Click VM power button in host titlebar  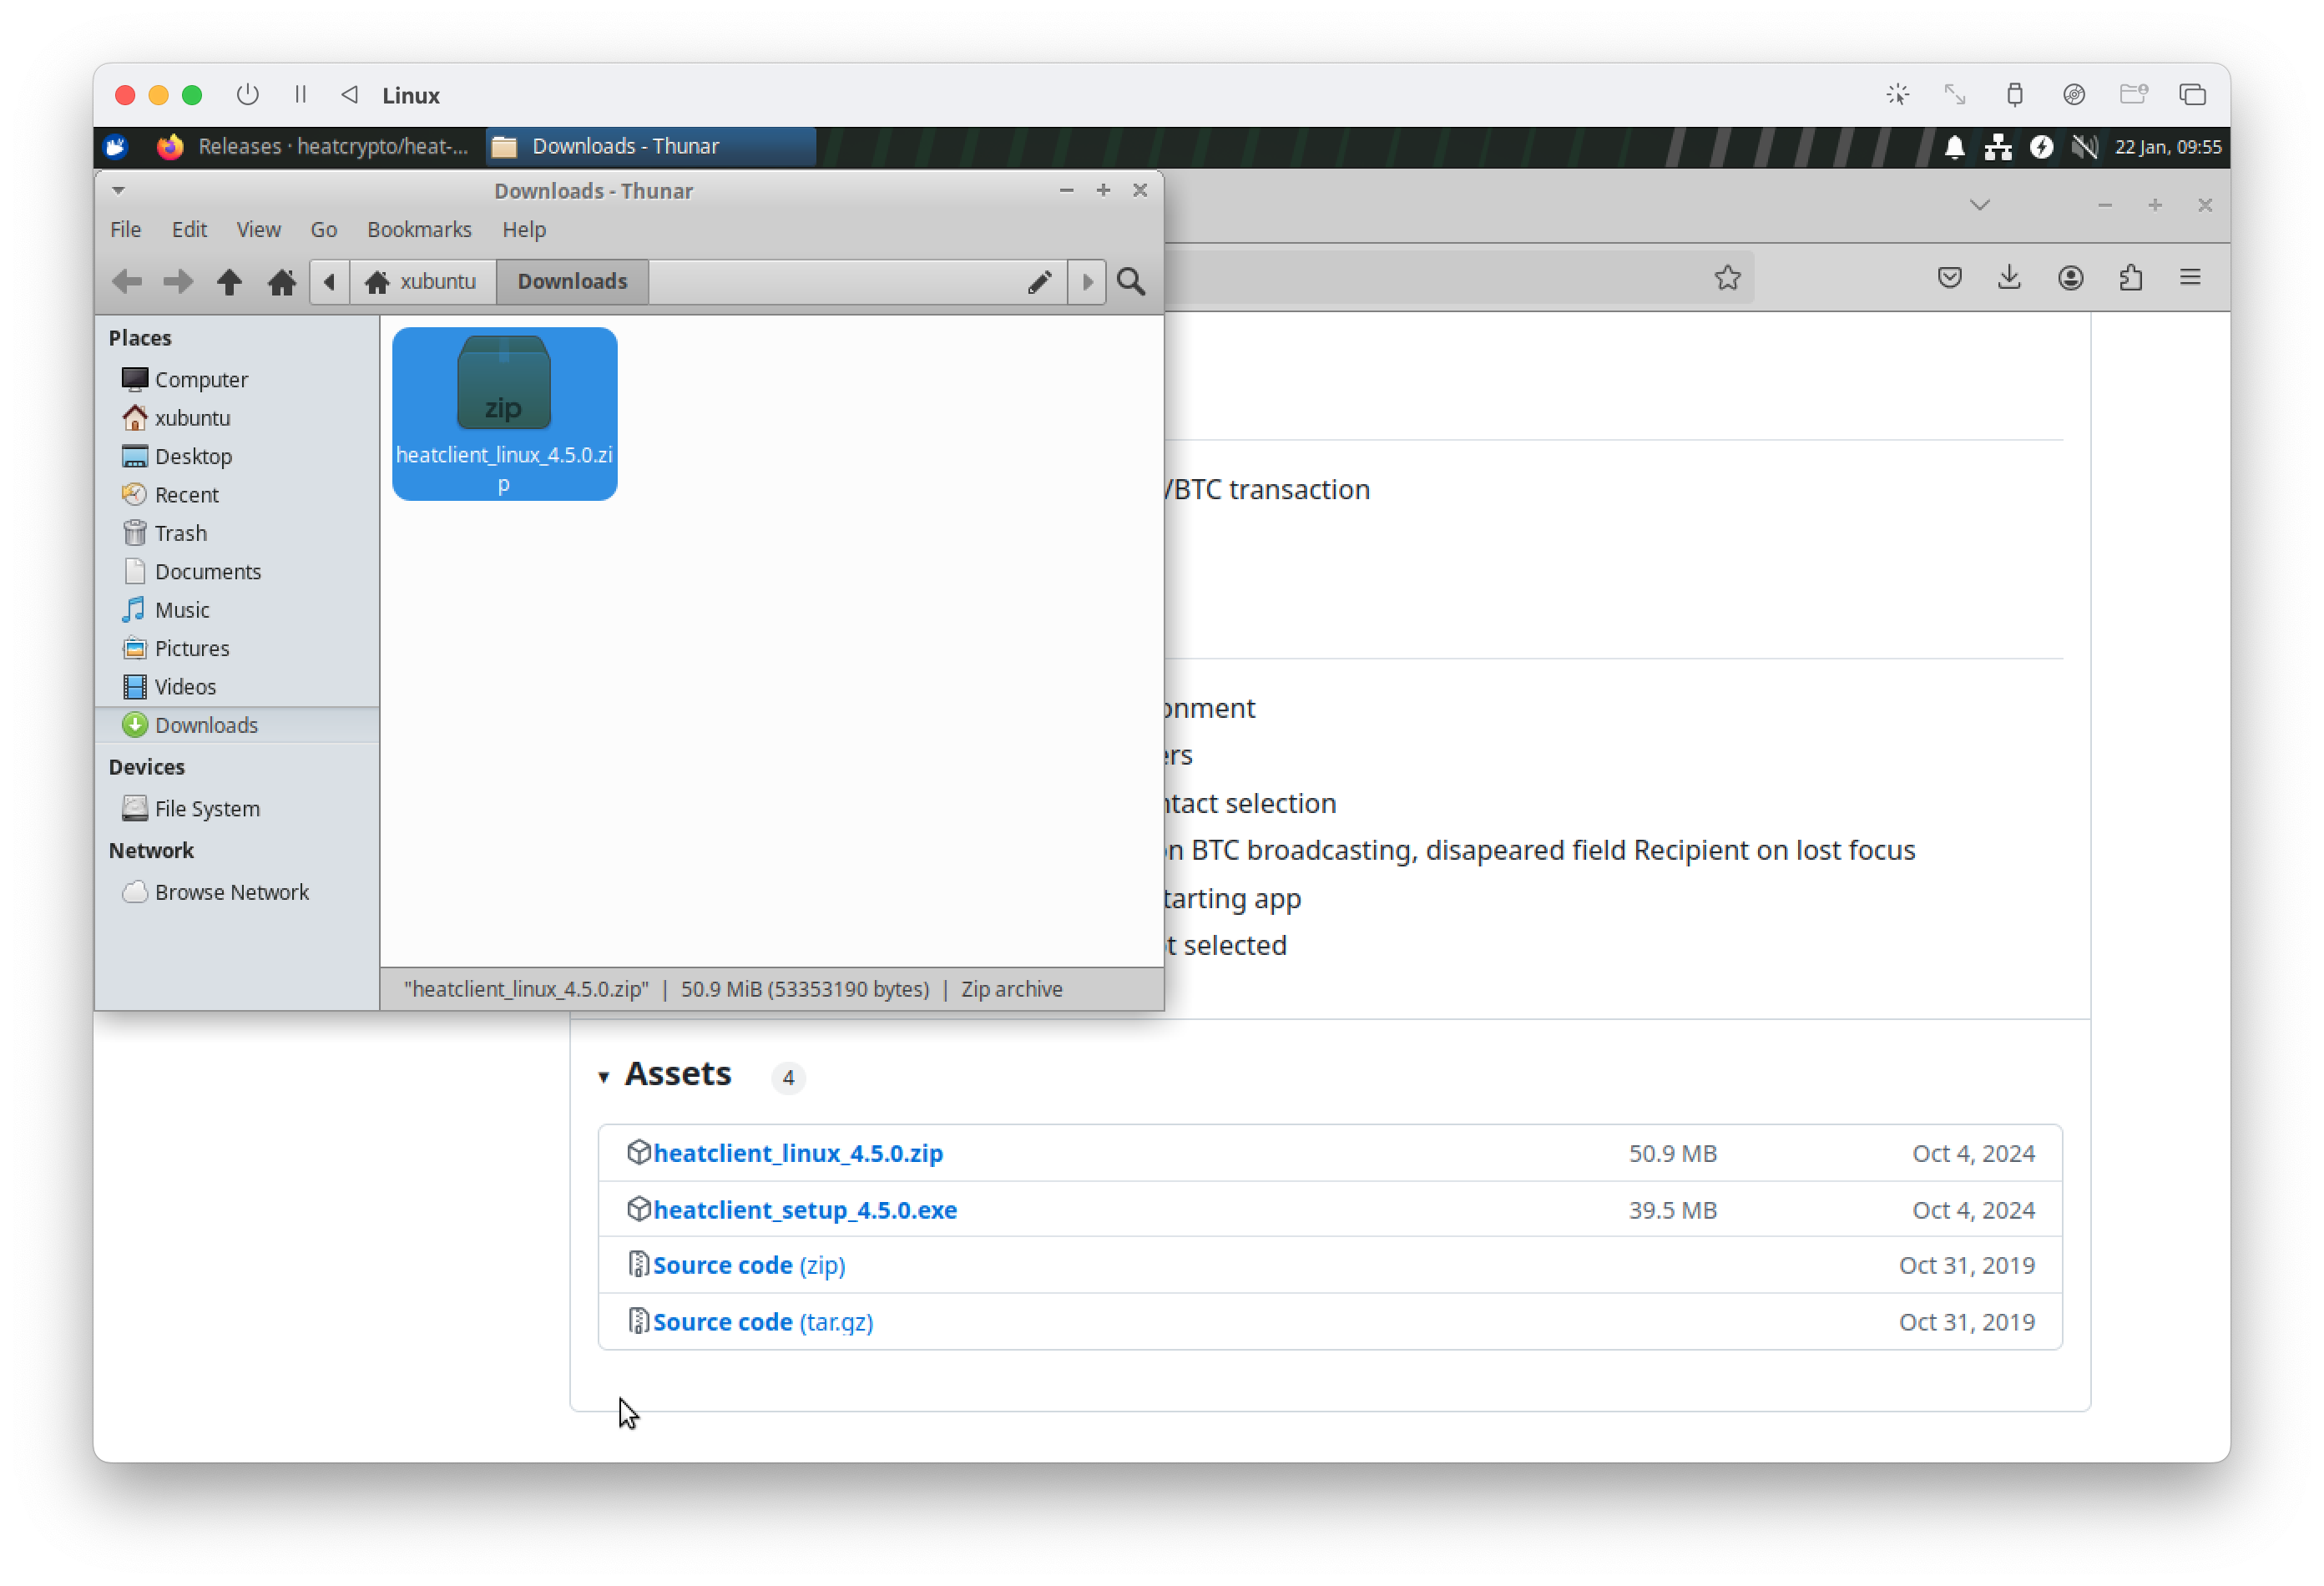coord(247,95)
